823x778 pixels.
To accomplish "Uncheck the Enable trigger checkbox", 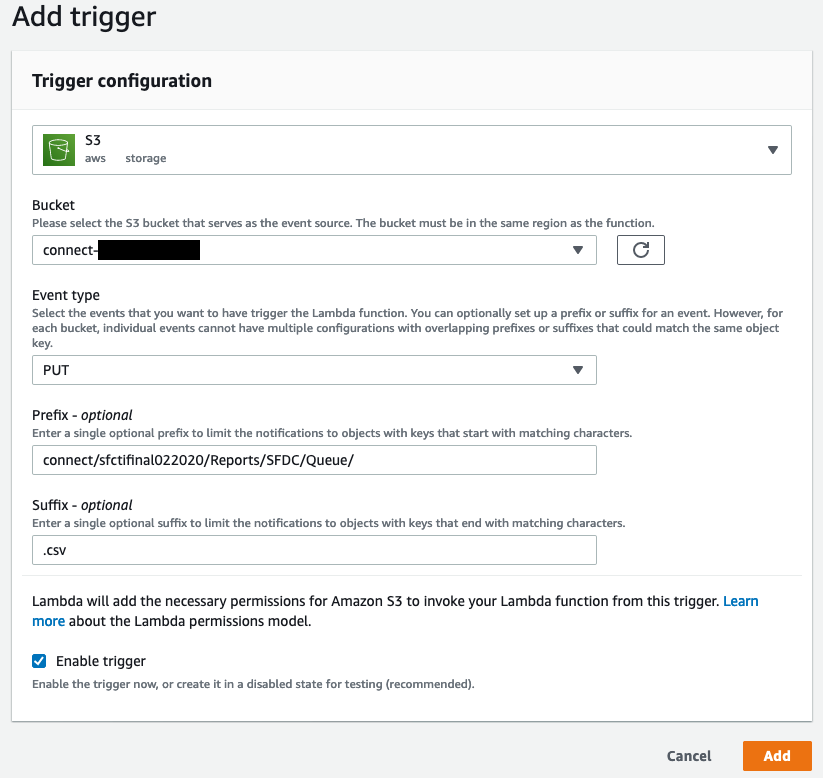I will coord(39,661).
